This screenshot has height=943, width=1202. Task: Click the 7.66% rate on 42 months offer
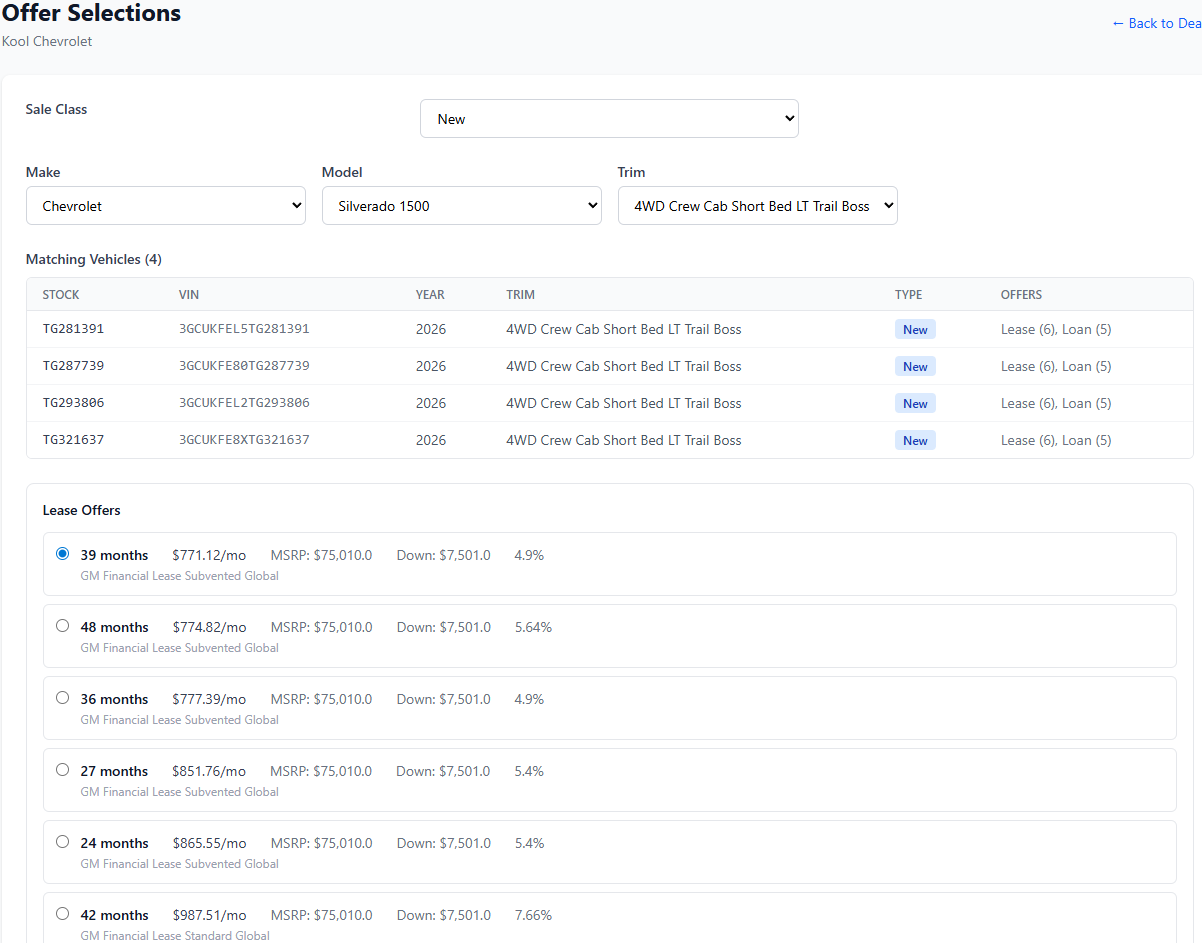pyautogui.click(x=533, y=915)
